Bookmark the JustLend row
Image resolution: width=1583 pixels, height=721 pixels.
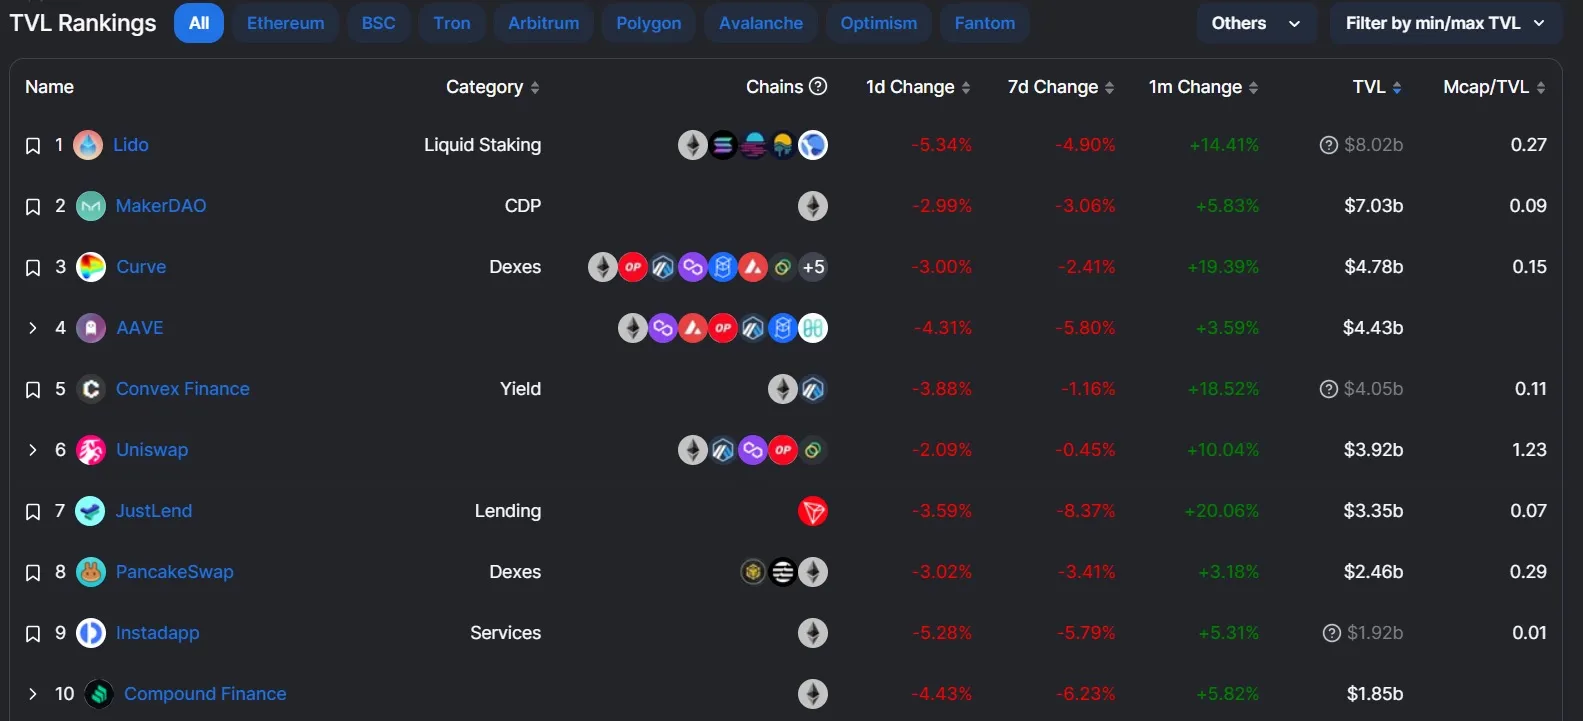click(x=33, y=512)
